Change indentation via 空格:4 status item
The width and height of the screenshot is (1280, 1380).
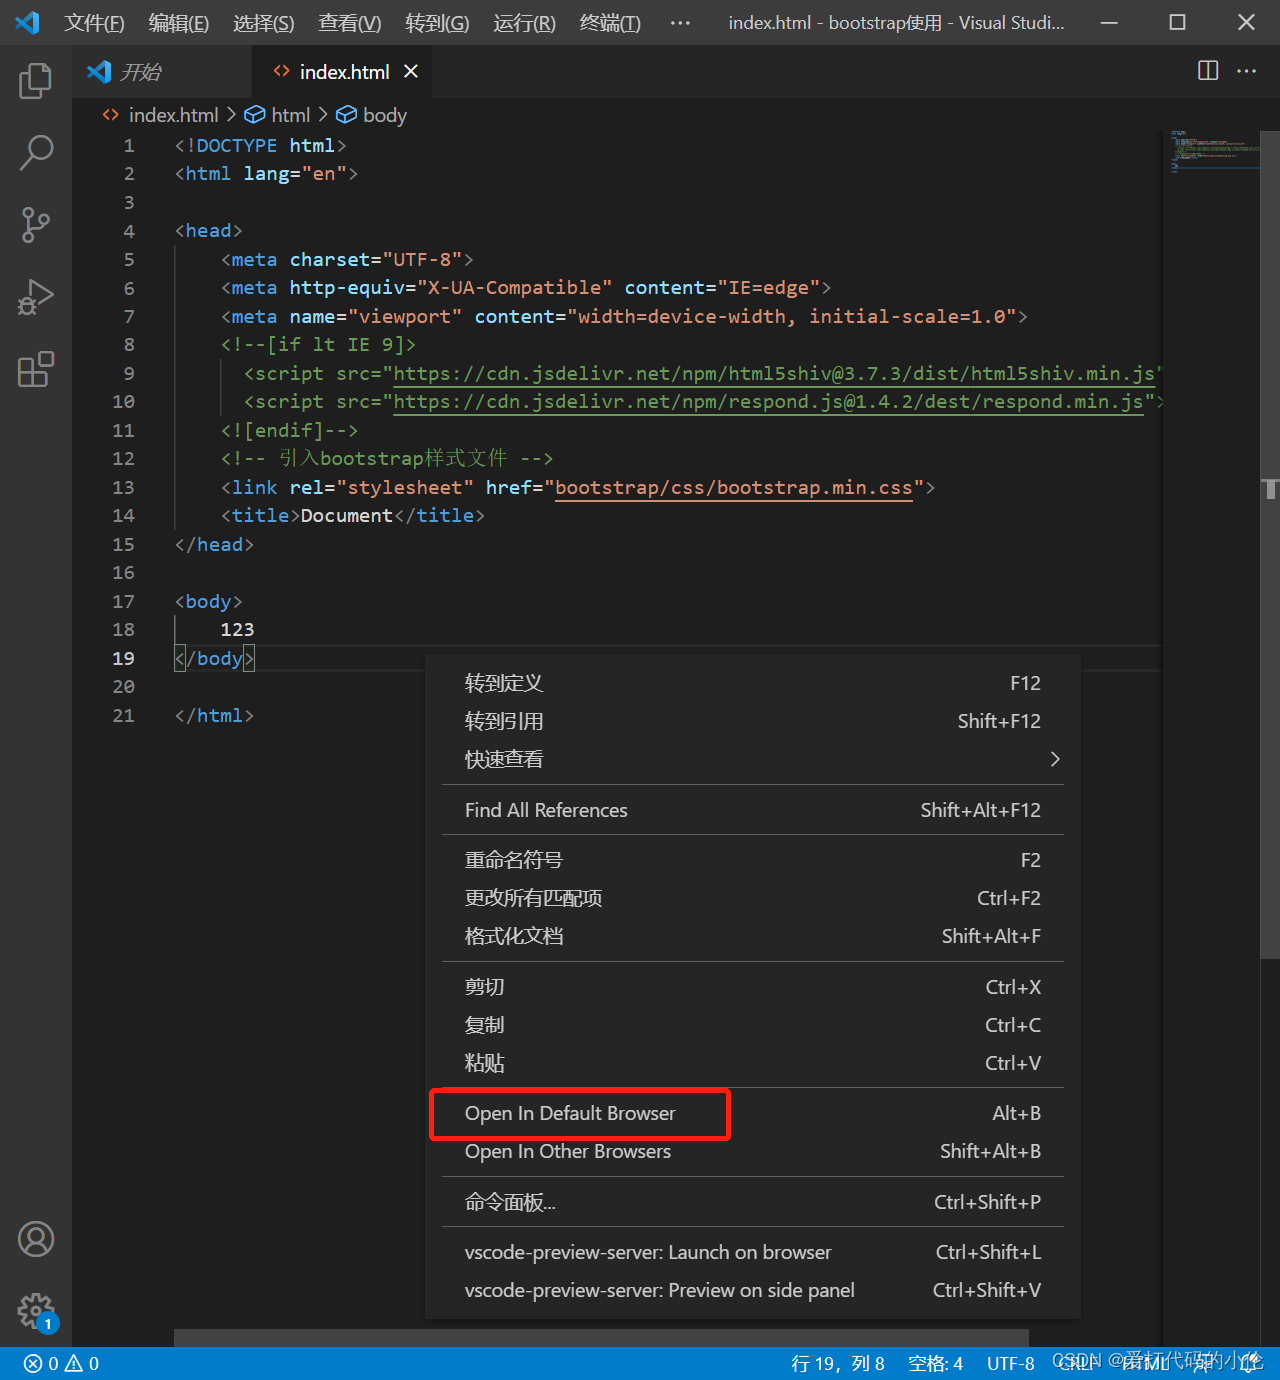click(x=935, y=1363)
